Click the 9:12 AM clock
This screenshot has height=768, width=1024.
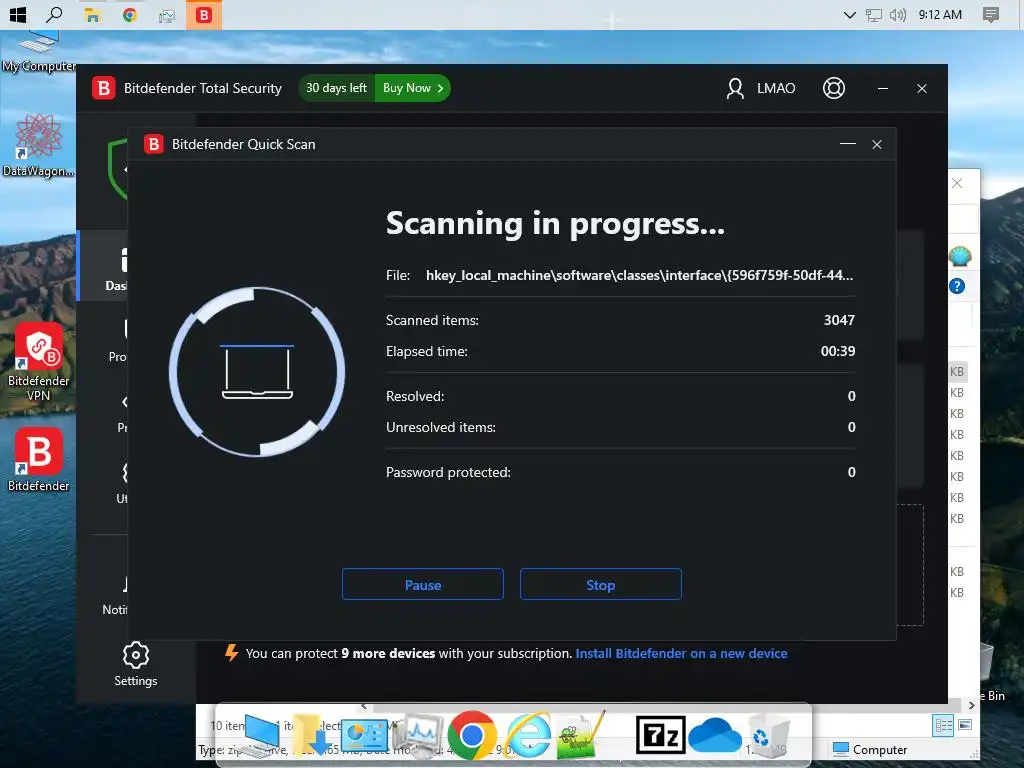coord(940,14)
